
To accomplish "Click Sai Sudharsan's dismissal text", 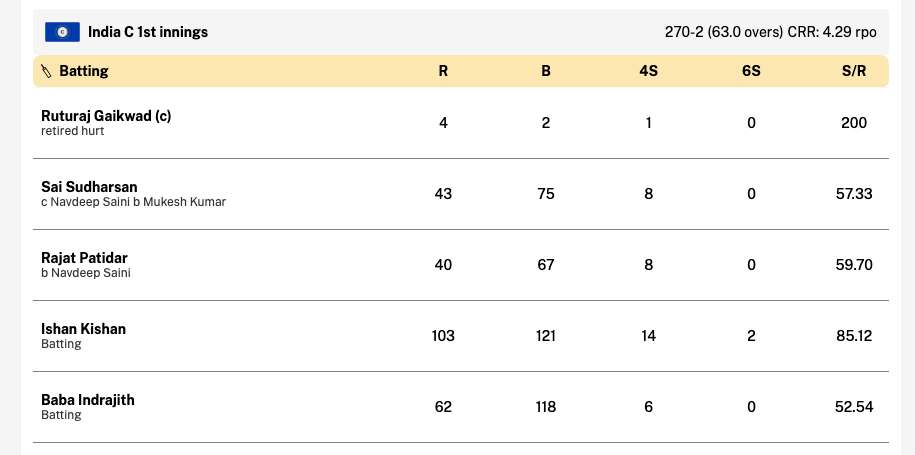I will click(x=134, y=202).
